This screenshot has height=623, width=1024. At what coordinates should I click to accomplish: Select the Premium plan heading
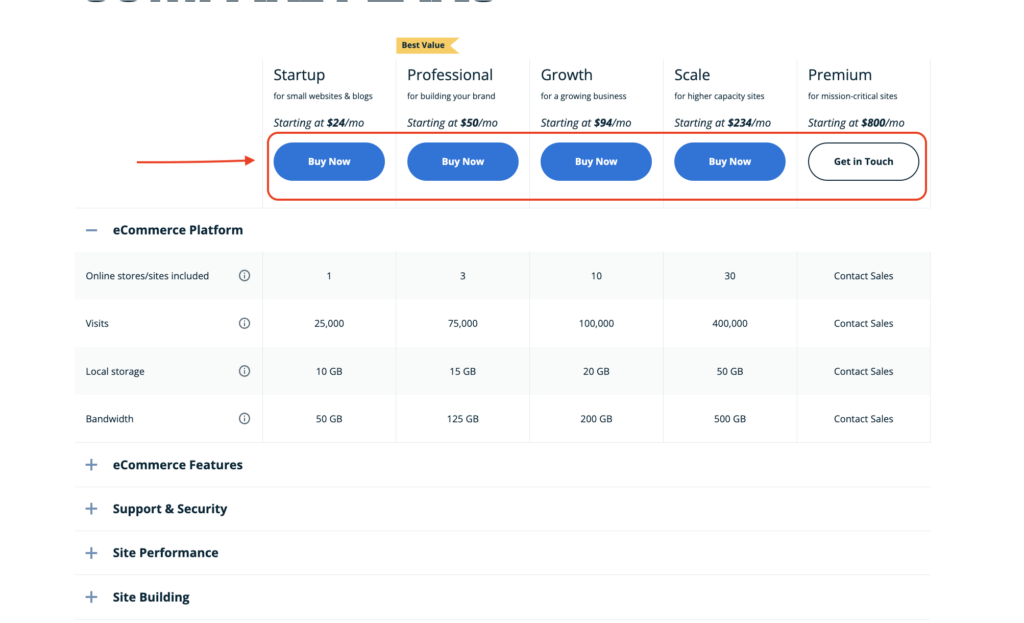[840, 75]
